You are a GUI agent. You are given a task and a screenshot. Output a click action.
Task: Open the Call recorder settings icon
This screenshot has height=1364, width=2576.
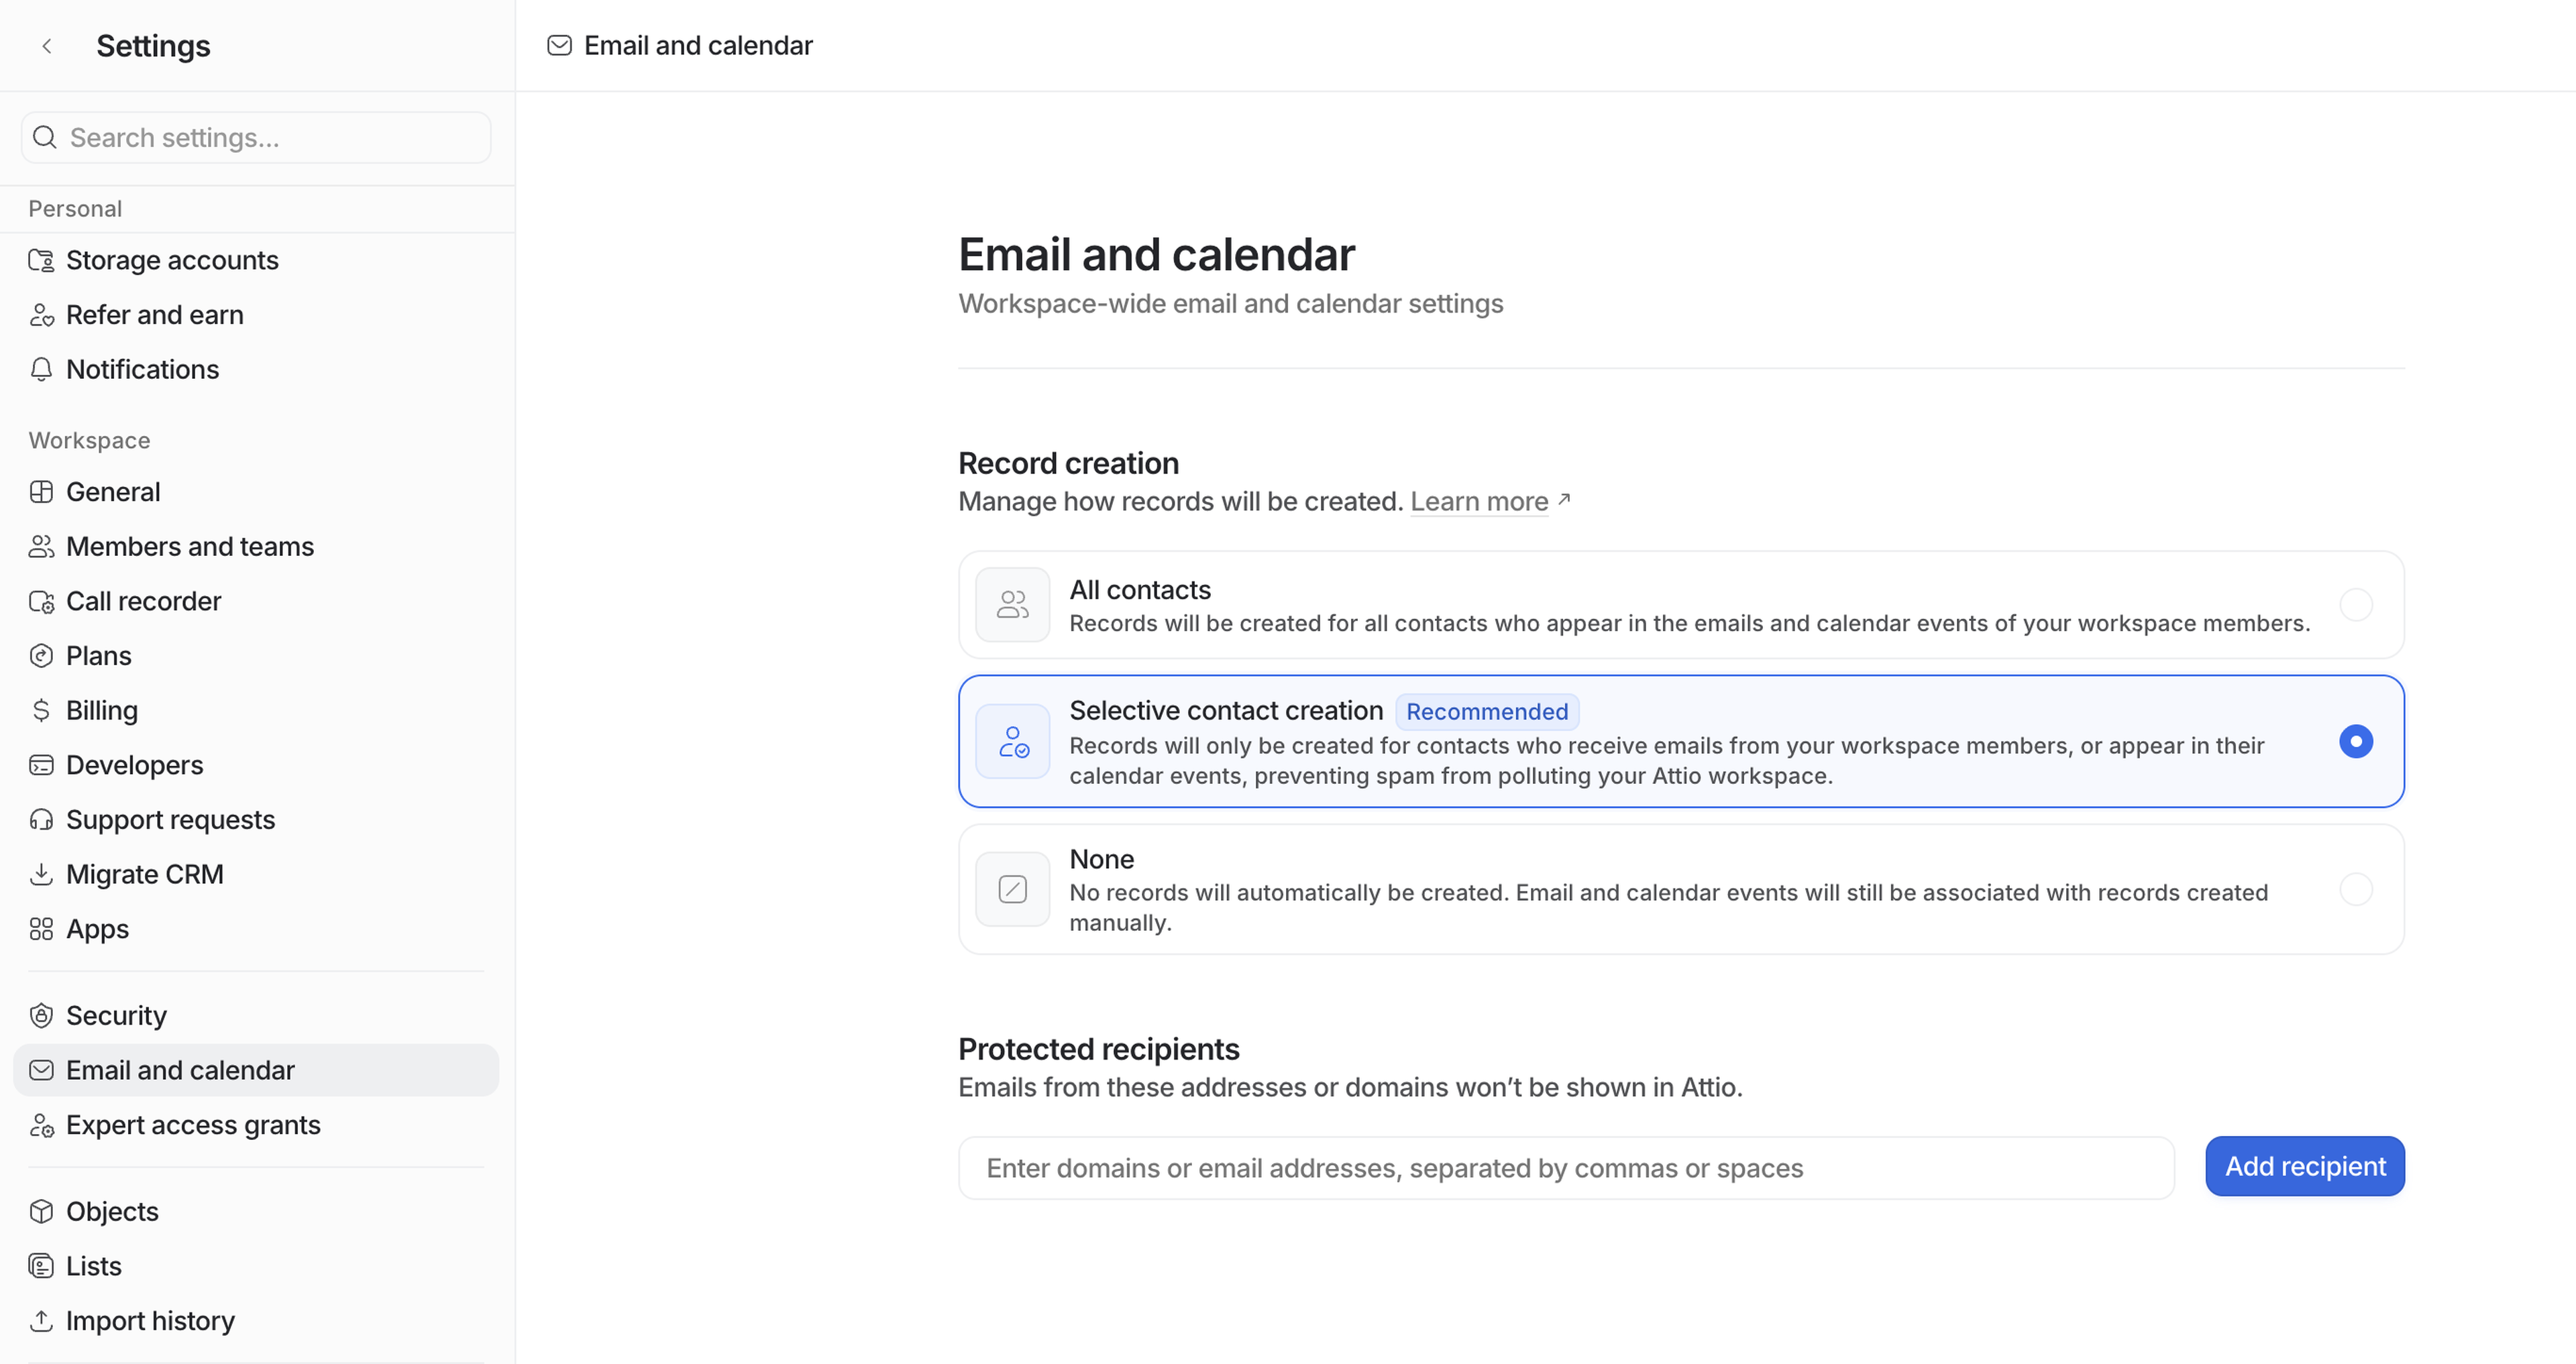coord(41,601)
